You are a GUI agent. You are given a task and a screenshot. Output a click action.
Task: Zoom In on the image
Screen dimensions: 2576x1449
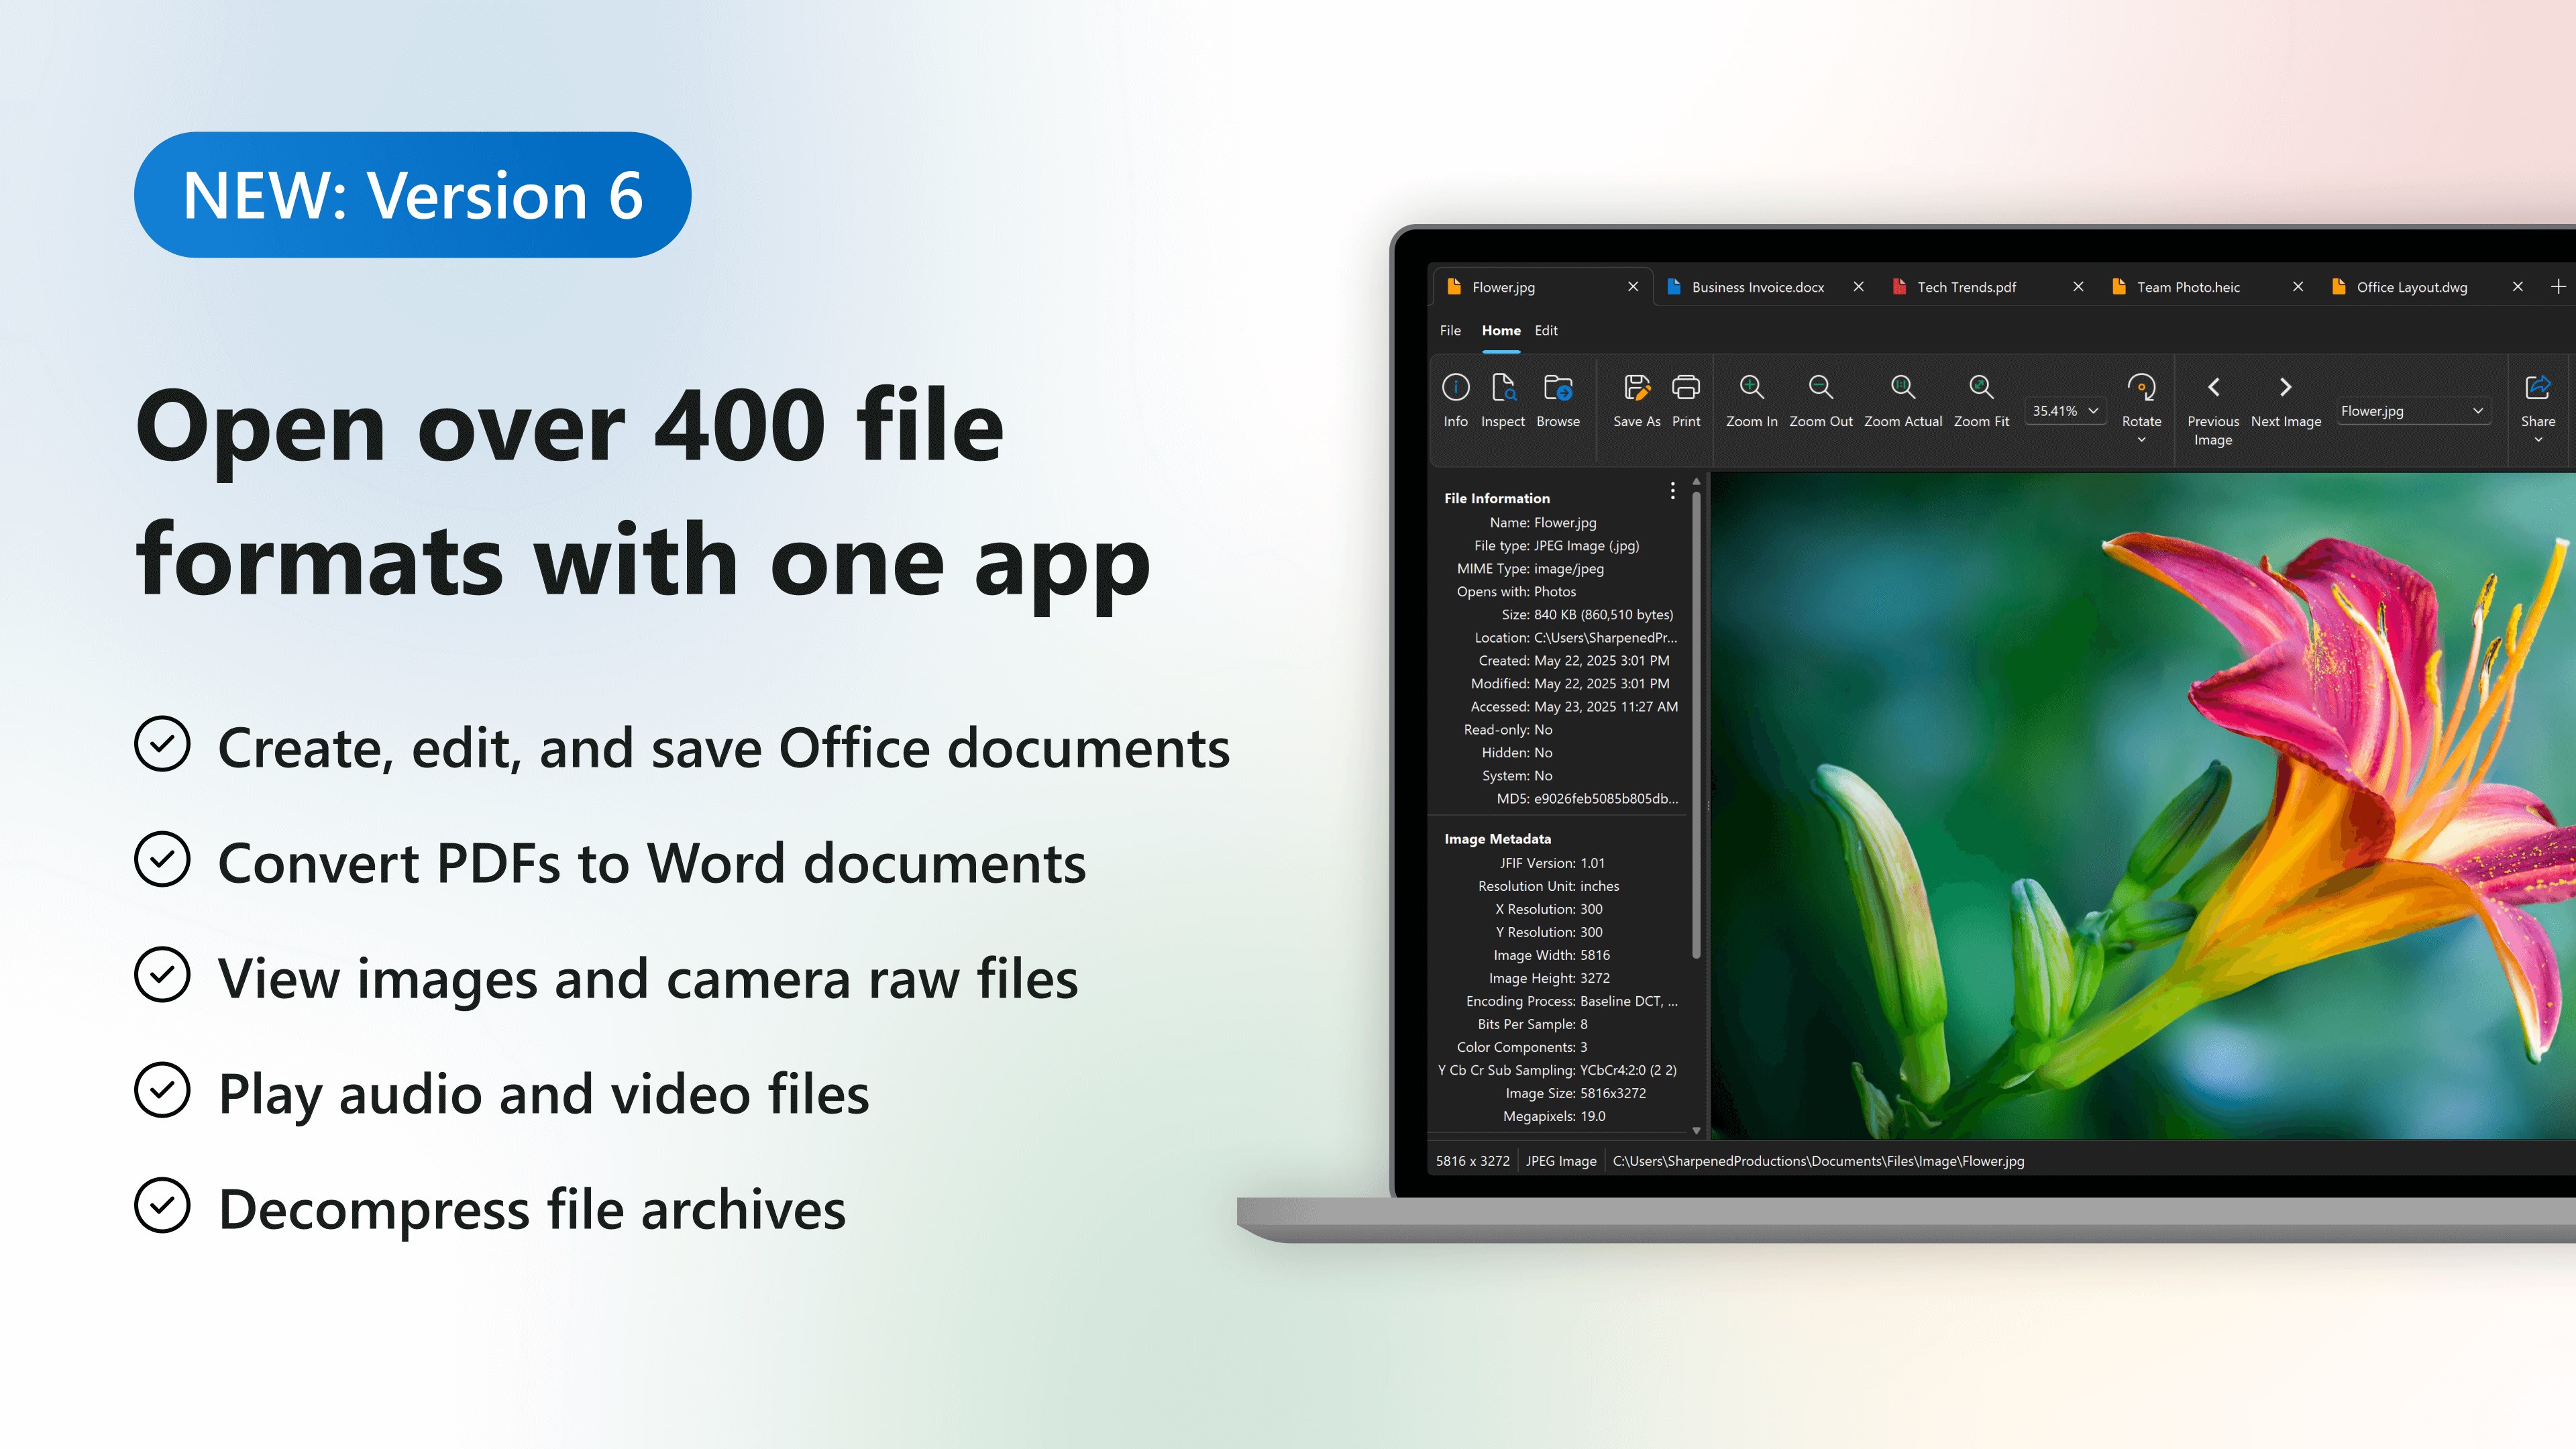(x=1751, y=388)
